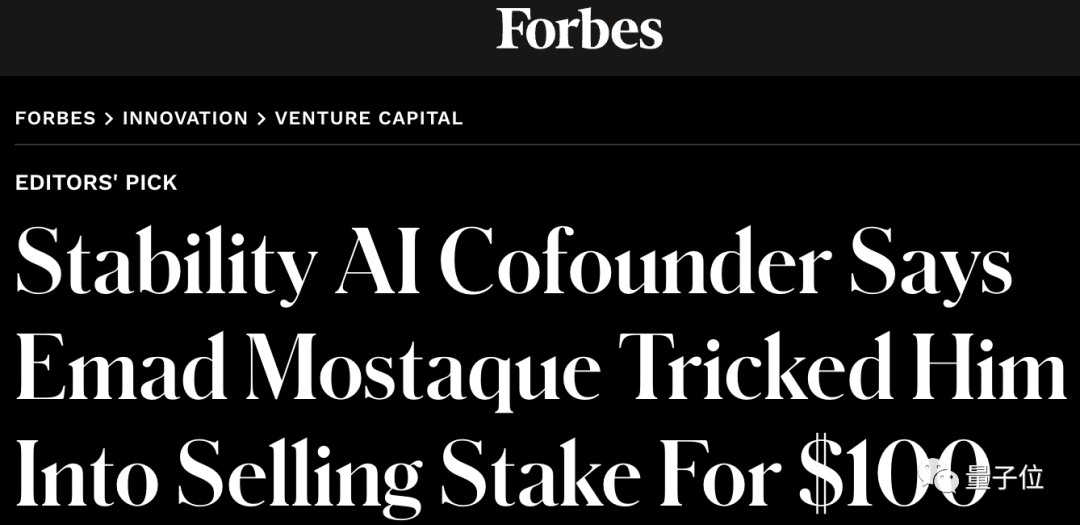Click the chevron after FORBES breadcrumb
The image size is (1080, 525).
pyautogui.click(x=109, y=119)
